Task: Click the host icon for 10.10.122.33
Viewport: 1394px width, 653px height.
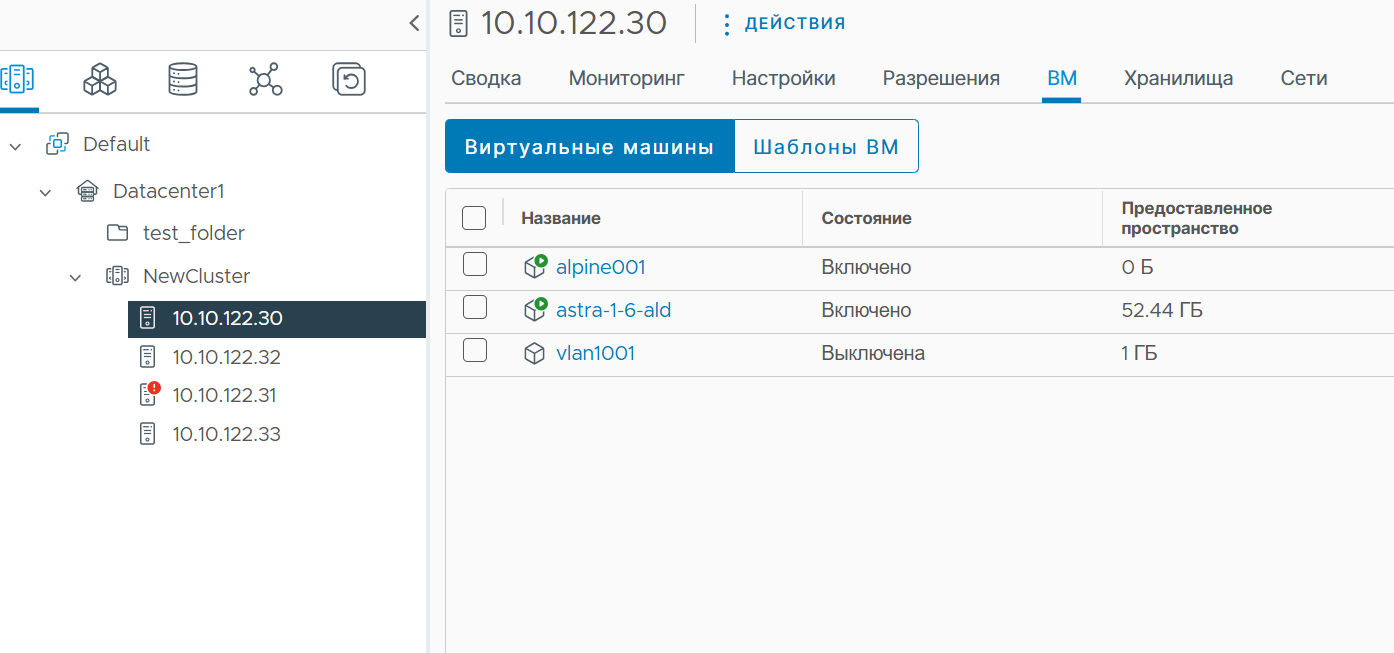Action: click(147, 434)
